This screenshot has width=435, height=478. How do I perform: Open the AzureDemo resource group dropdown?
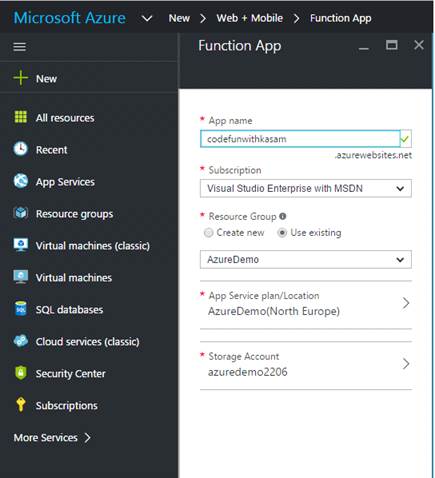[x=306, y=259]
